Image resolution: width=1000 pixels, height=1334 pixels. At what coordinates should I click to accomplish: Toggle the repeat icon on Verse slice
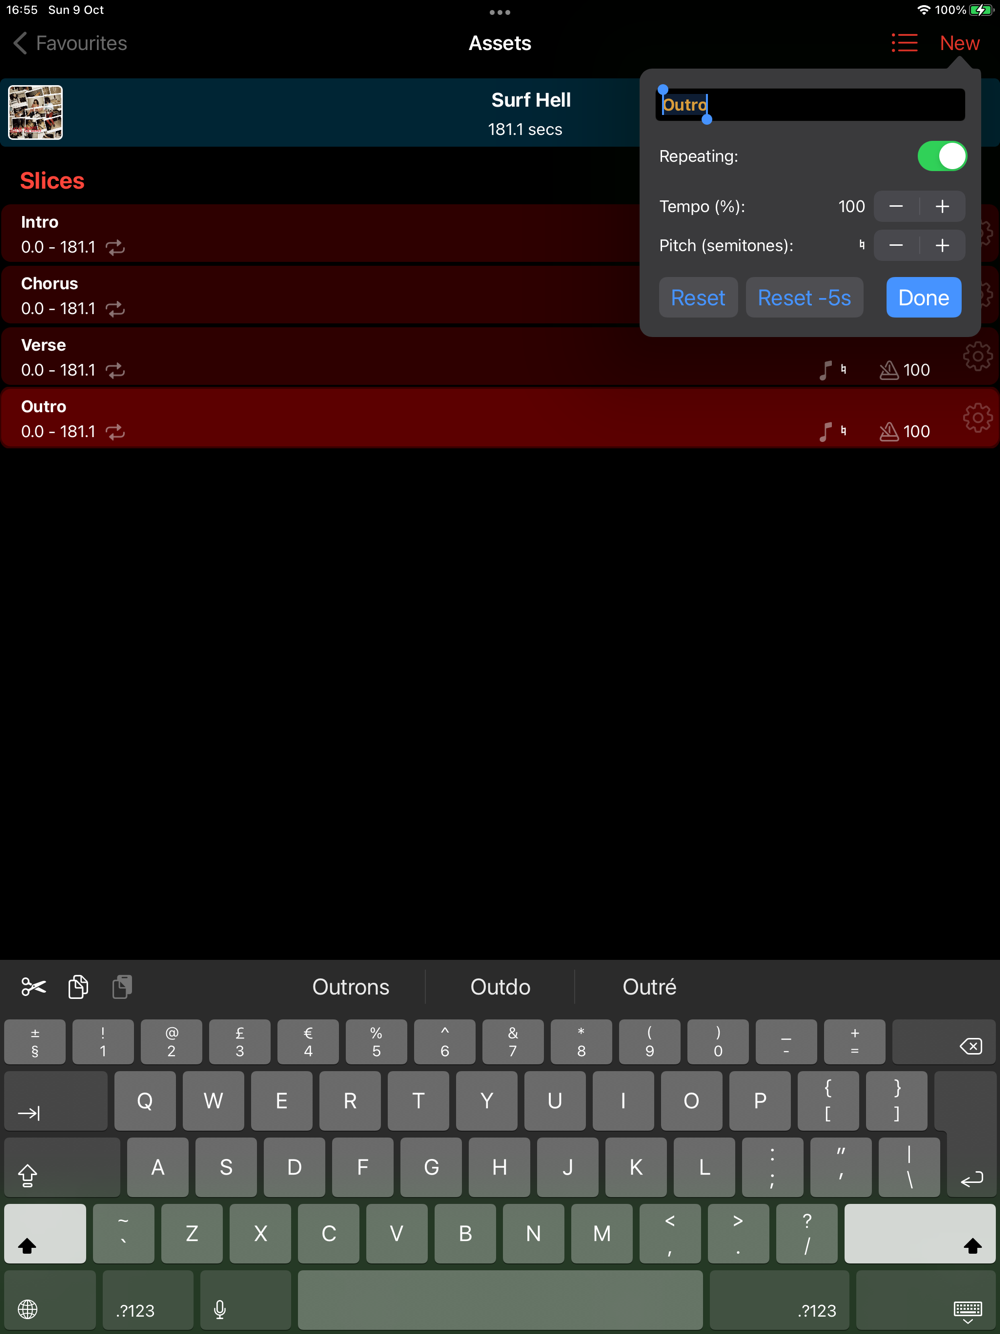(116, 370)
